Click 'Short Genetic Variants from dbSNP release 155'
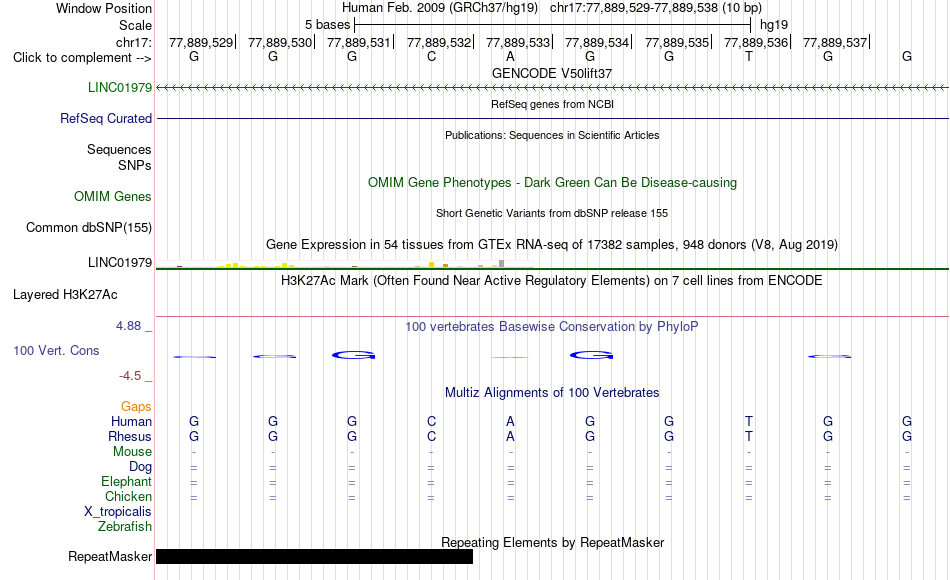Screen dimensions: 950x580 click(x=552, y=213)
